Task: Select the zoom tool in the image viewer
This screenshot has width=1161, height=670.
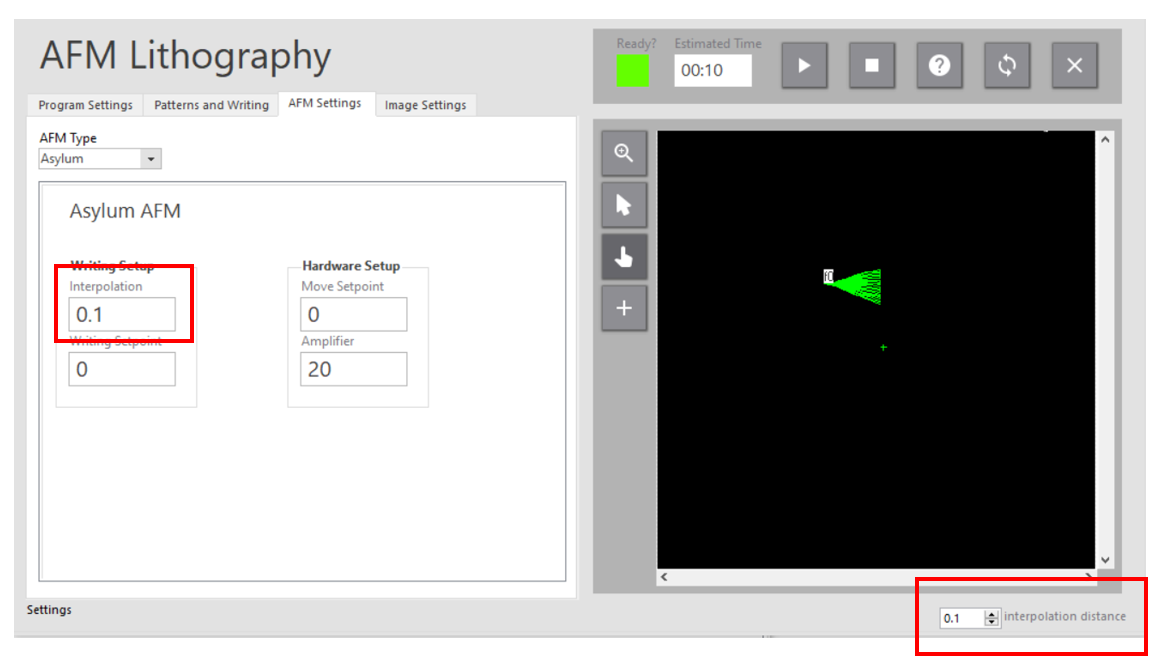Action: (x=623, y=152)
